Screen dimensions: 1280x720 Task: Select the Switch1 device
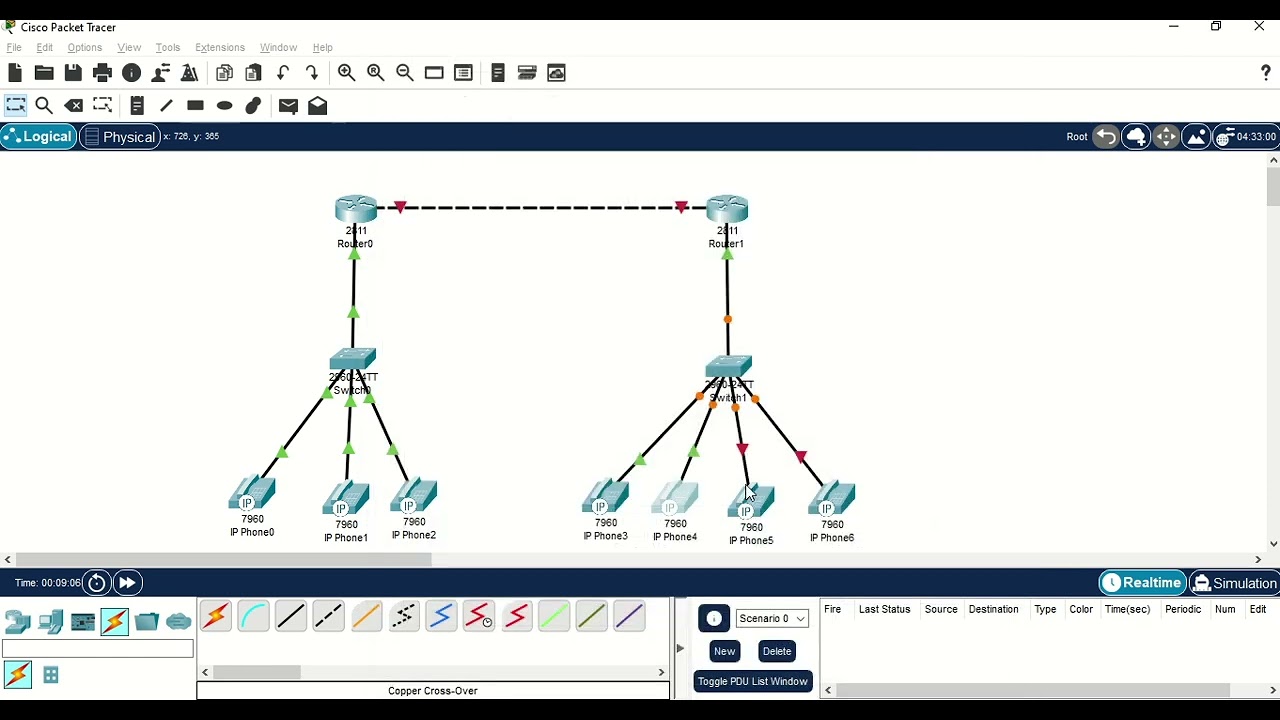(x=728, y=367)
